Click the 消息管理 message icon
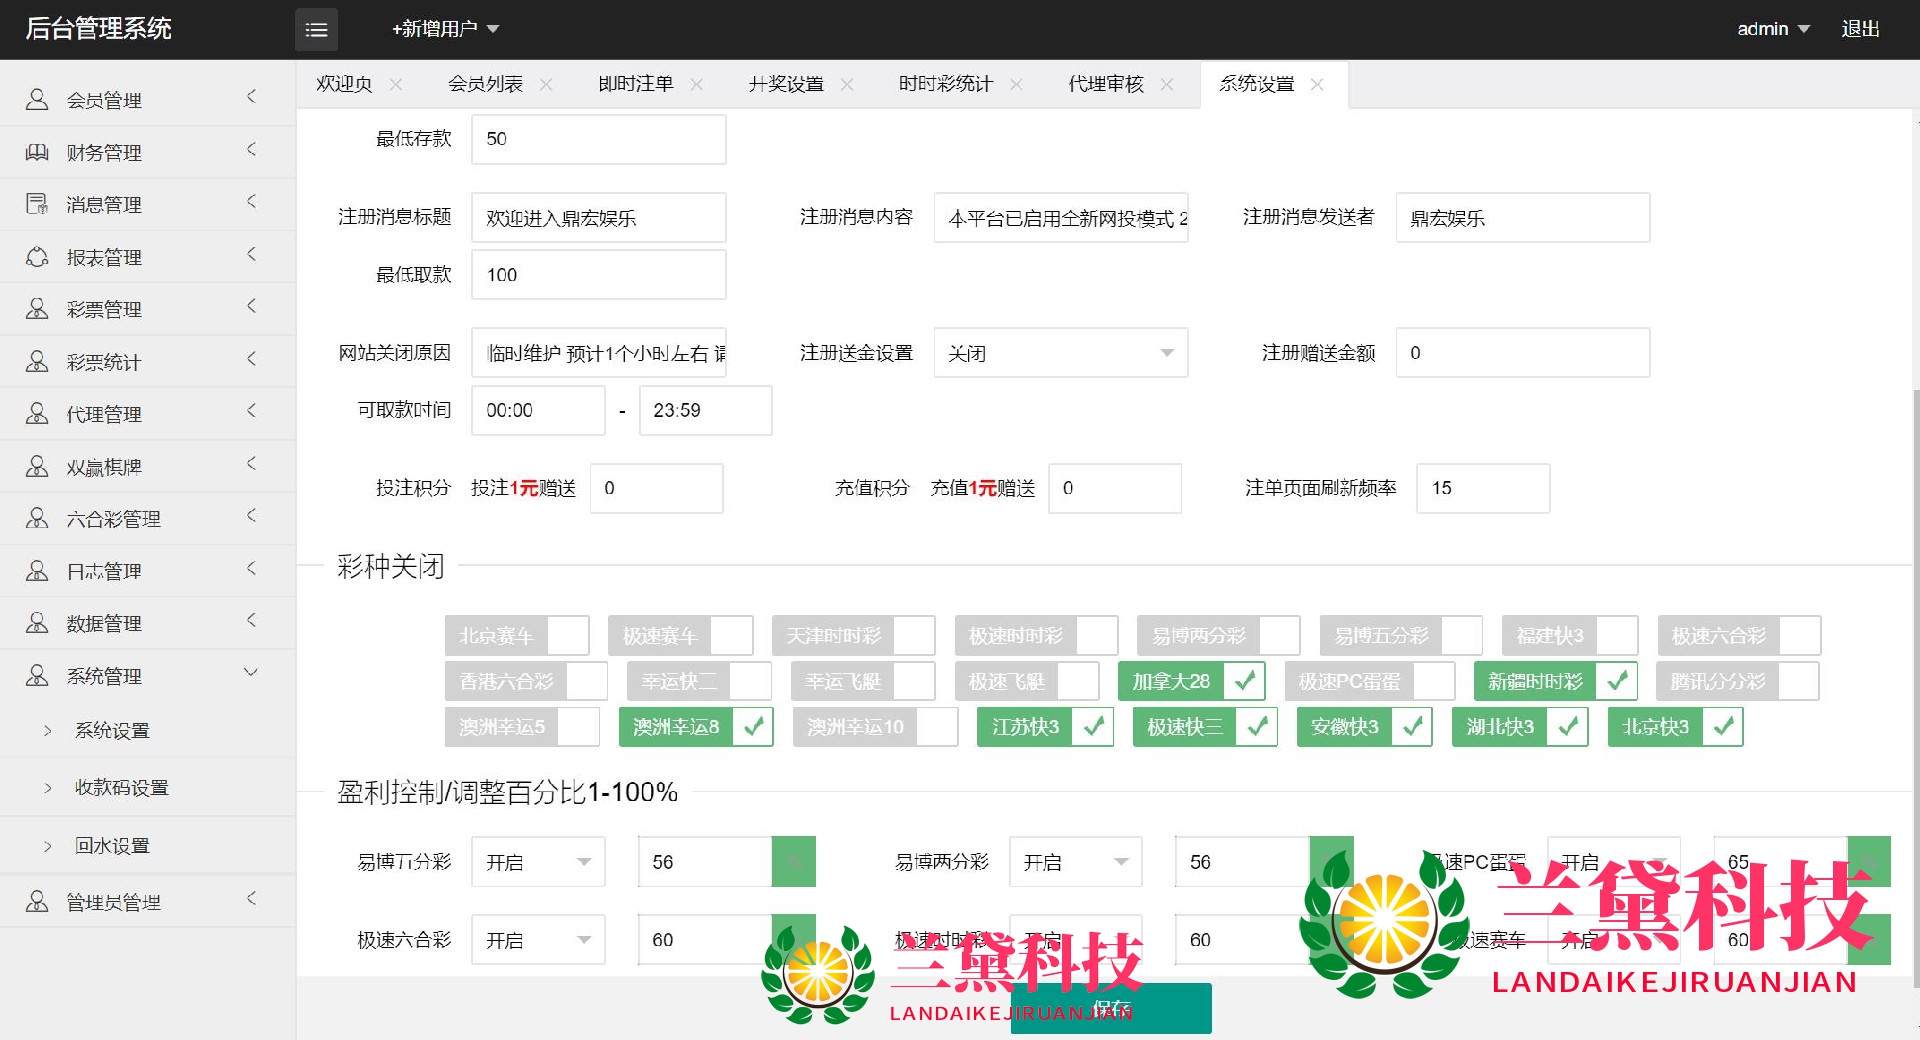The height and width of the screenshot is (1040, 1920). (x=37, y=204)
